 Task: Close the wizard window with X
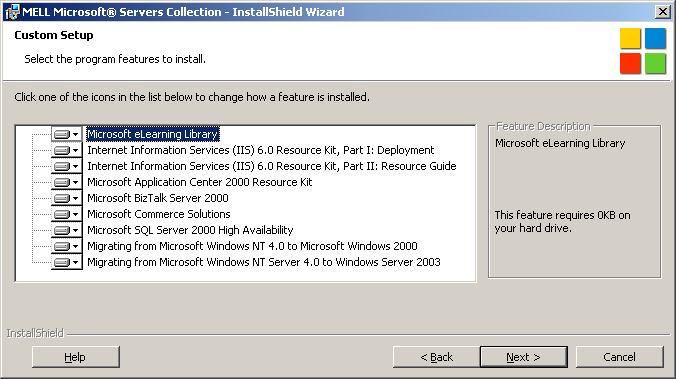[x=662, y=12]
